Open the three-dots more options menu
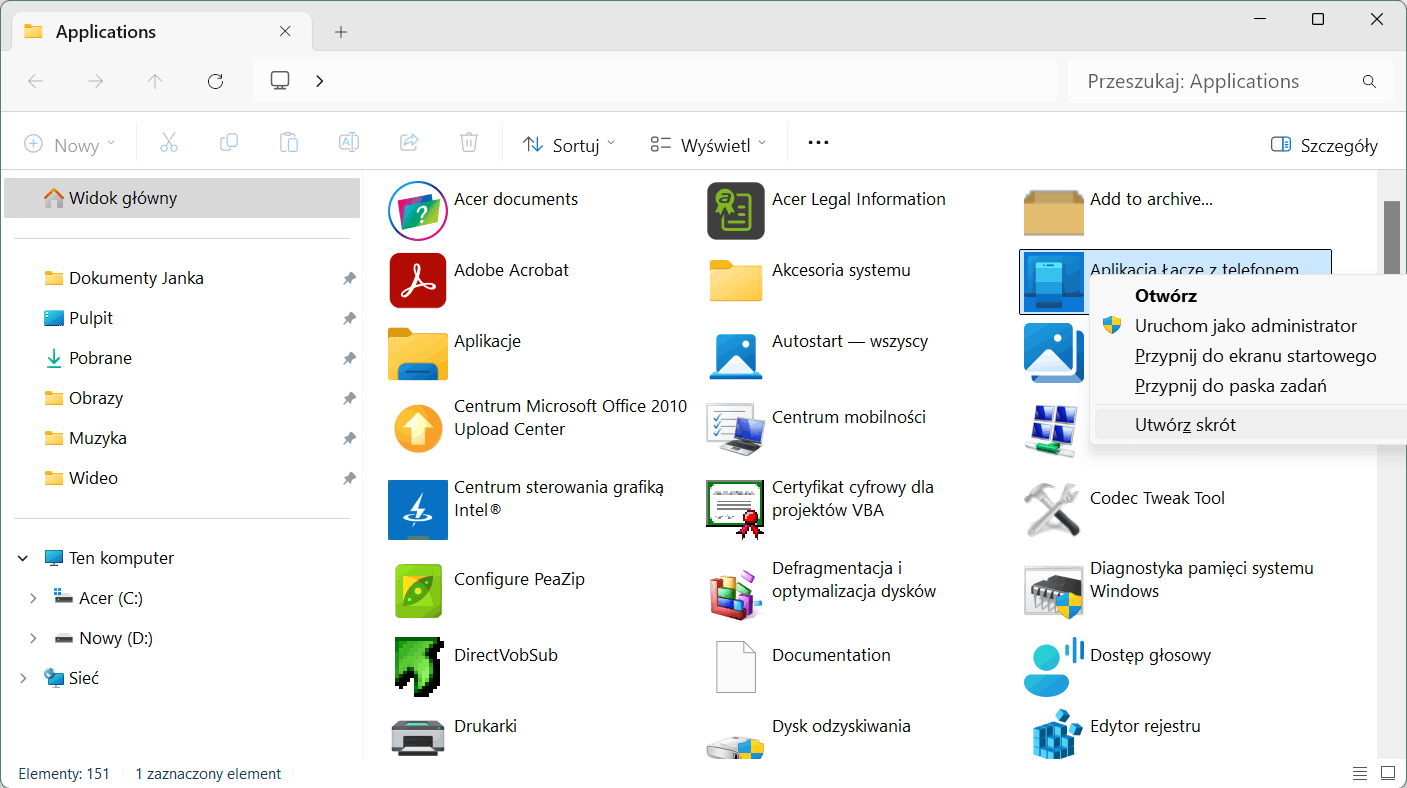Image resolution: width=1407 pixels, height=788 pixels. [818, 143]
